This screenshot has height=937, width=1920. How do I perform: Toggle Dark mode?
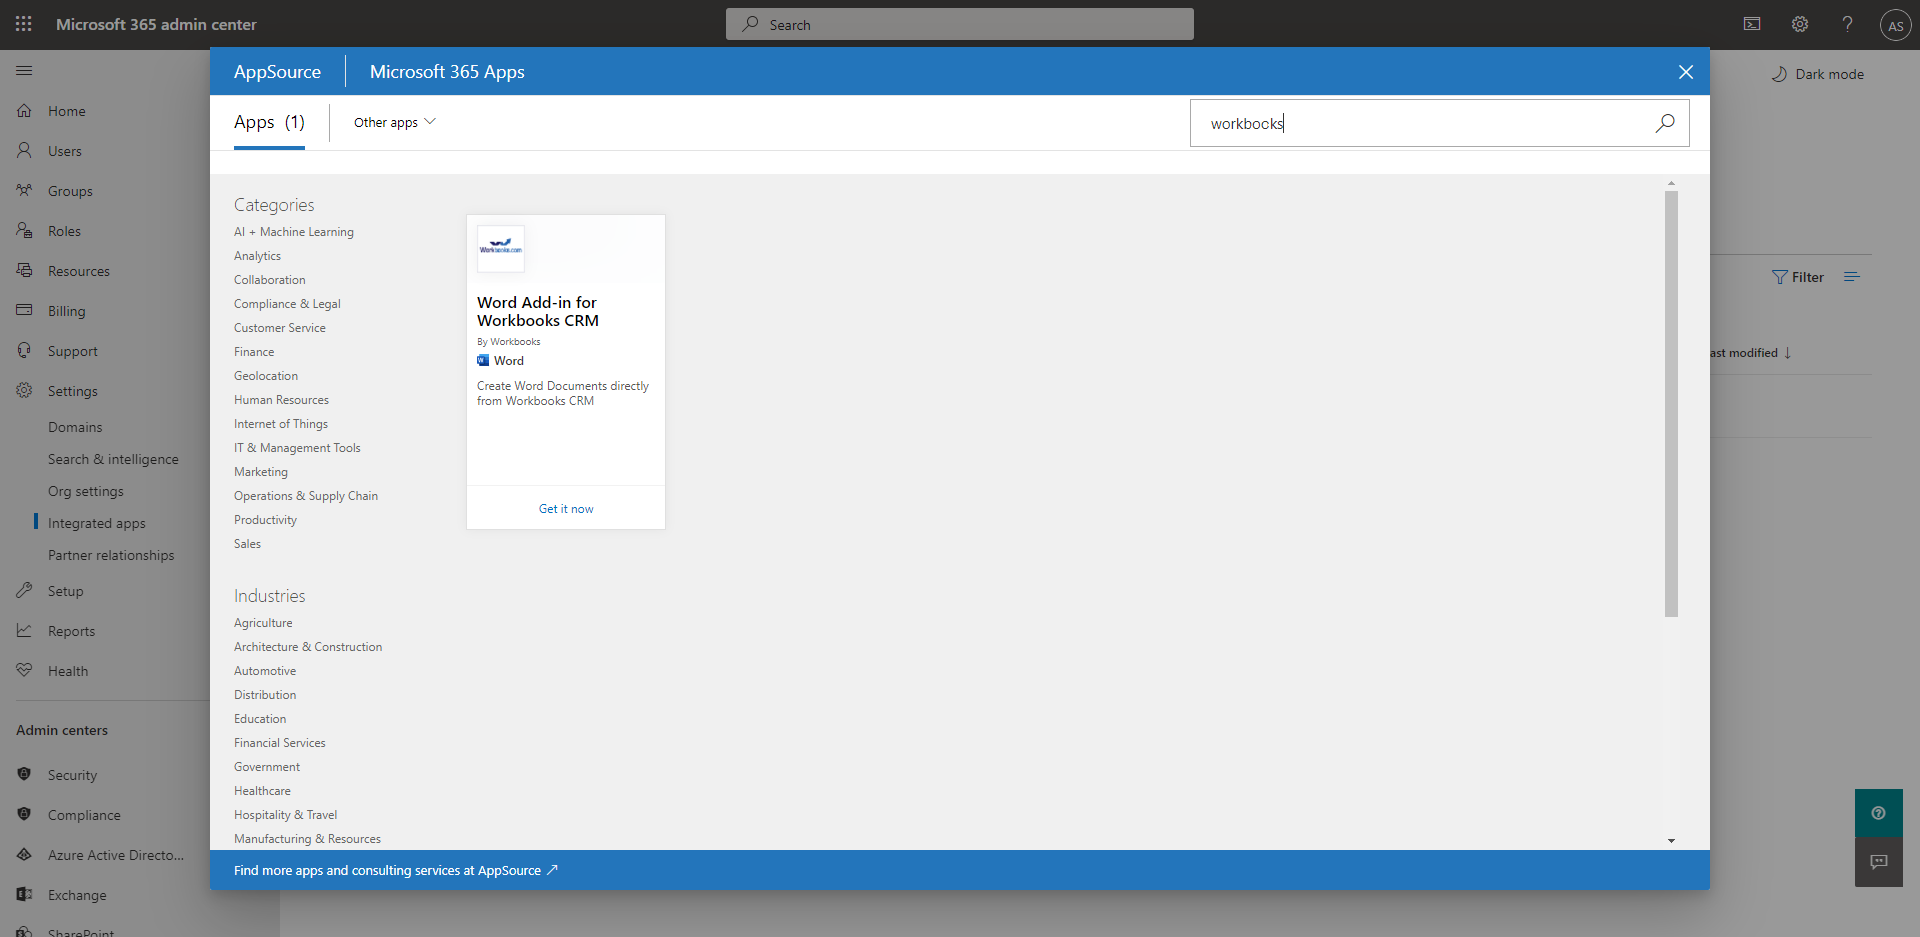click(1818, 74)
